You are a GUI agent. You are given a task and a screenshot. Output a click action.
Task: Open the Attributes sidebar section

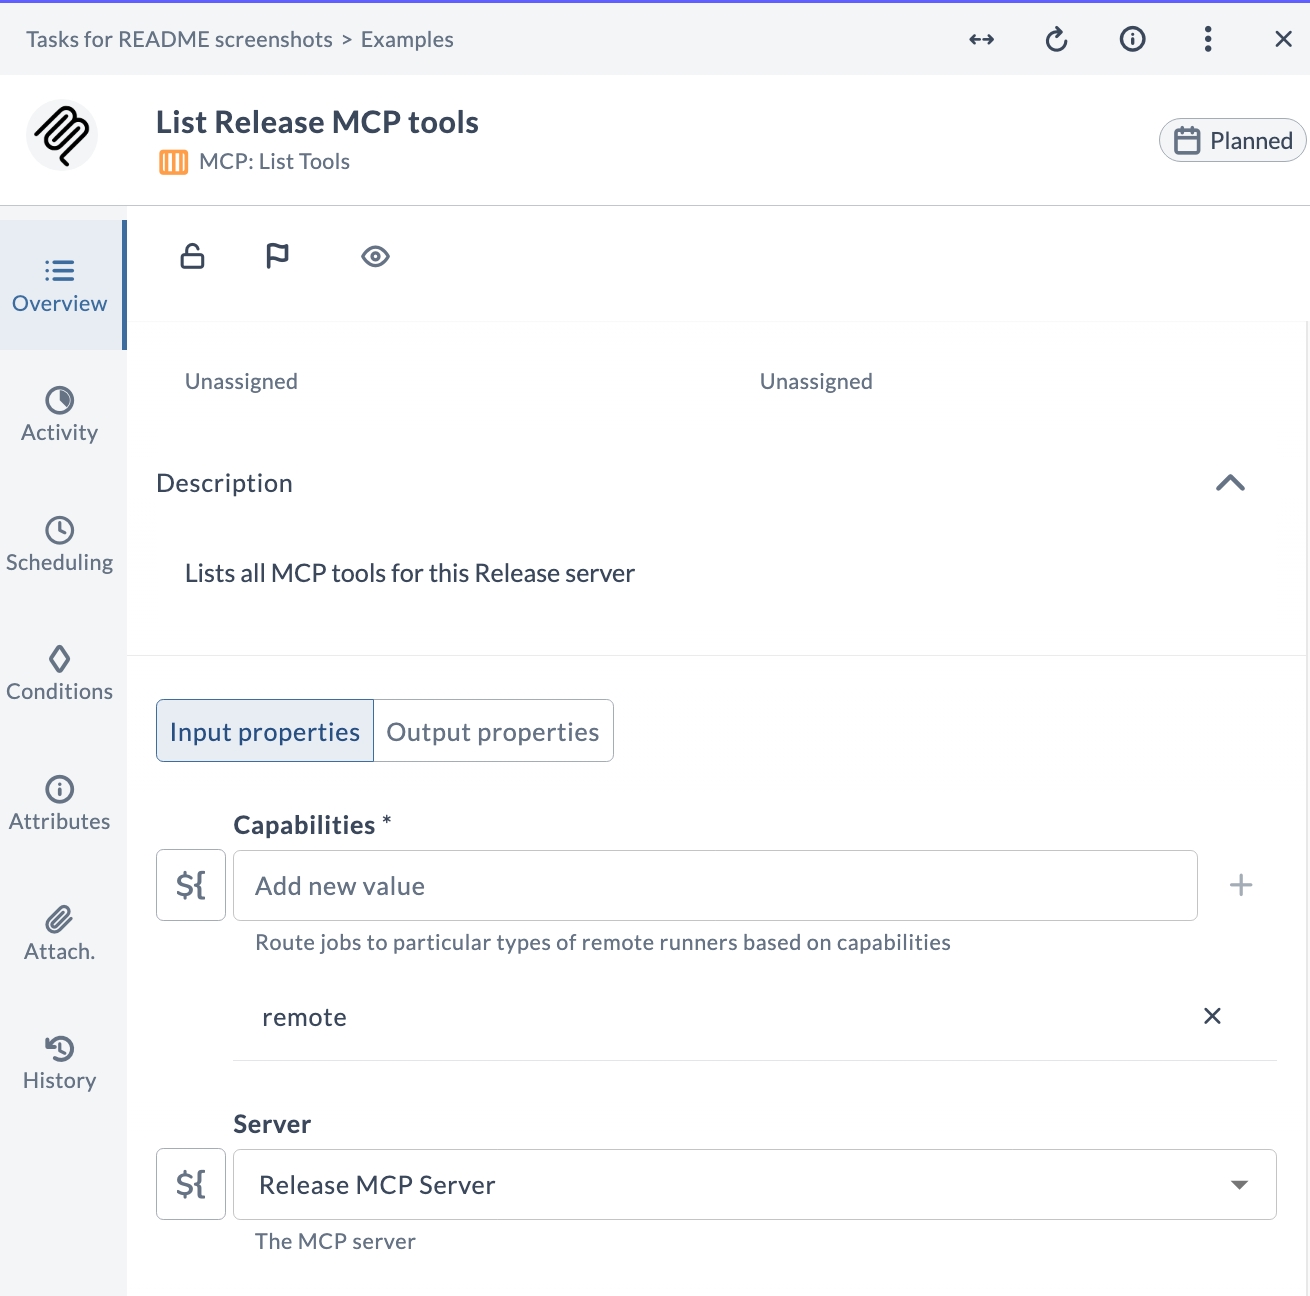coord(59,802)
